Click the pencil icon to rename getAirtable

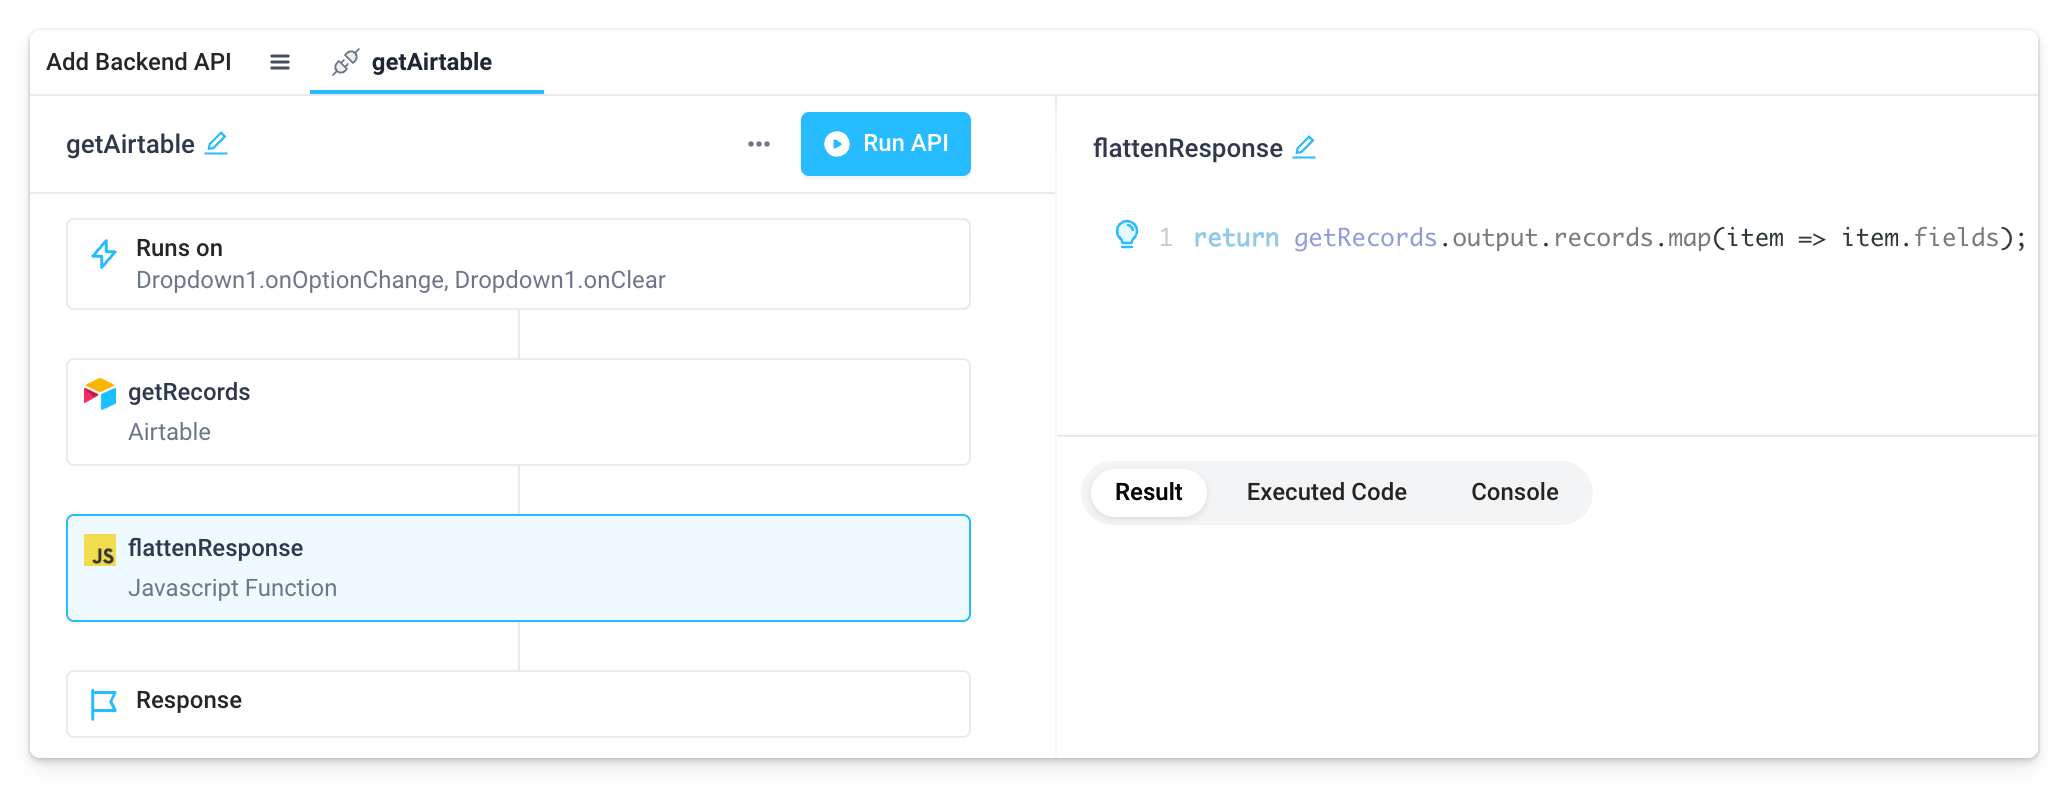click(217, 144)
